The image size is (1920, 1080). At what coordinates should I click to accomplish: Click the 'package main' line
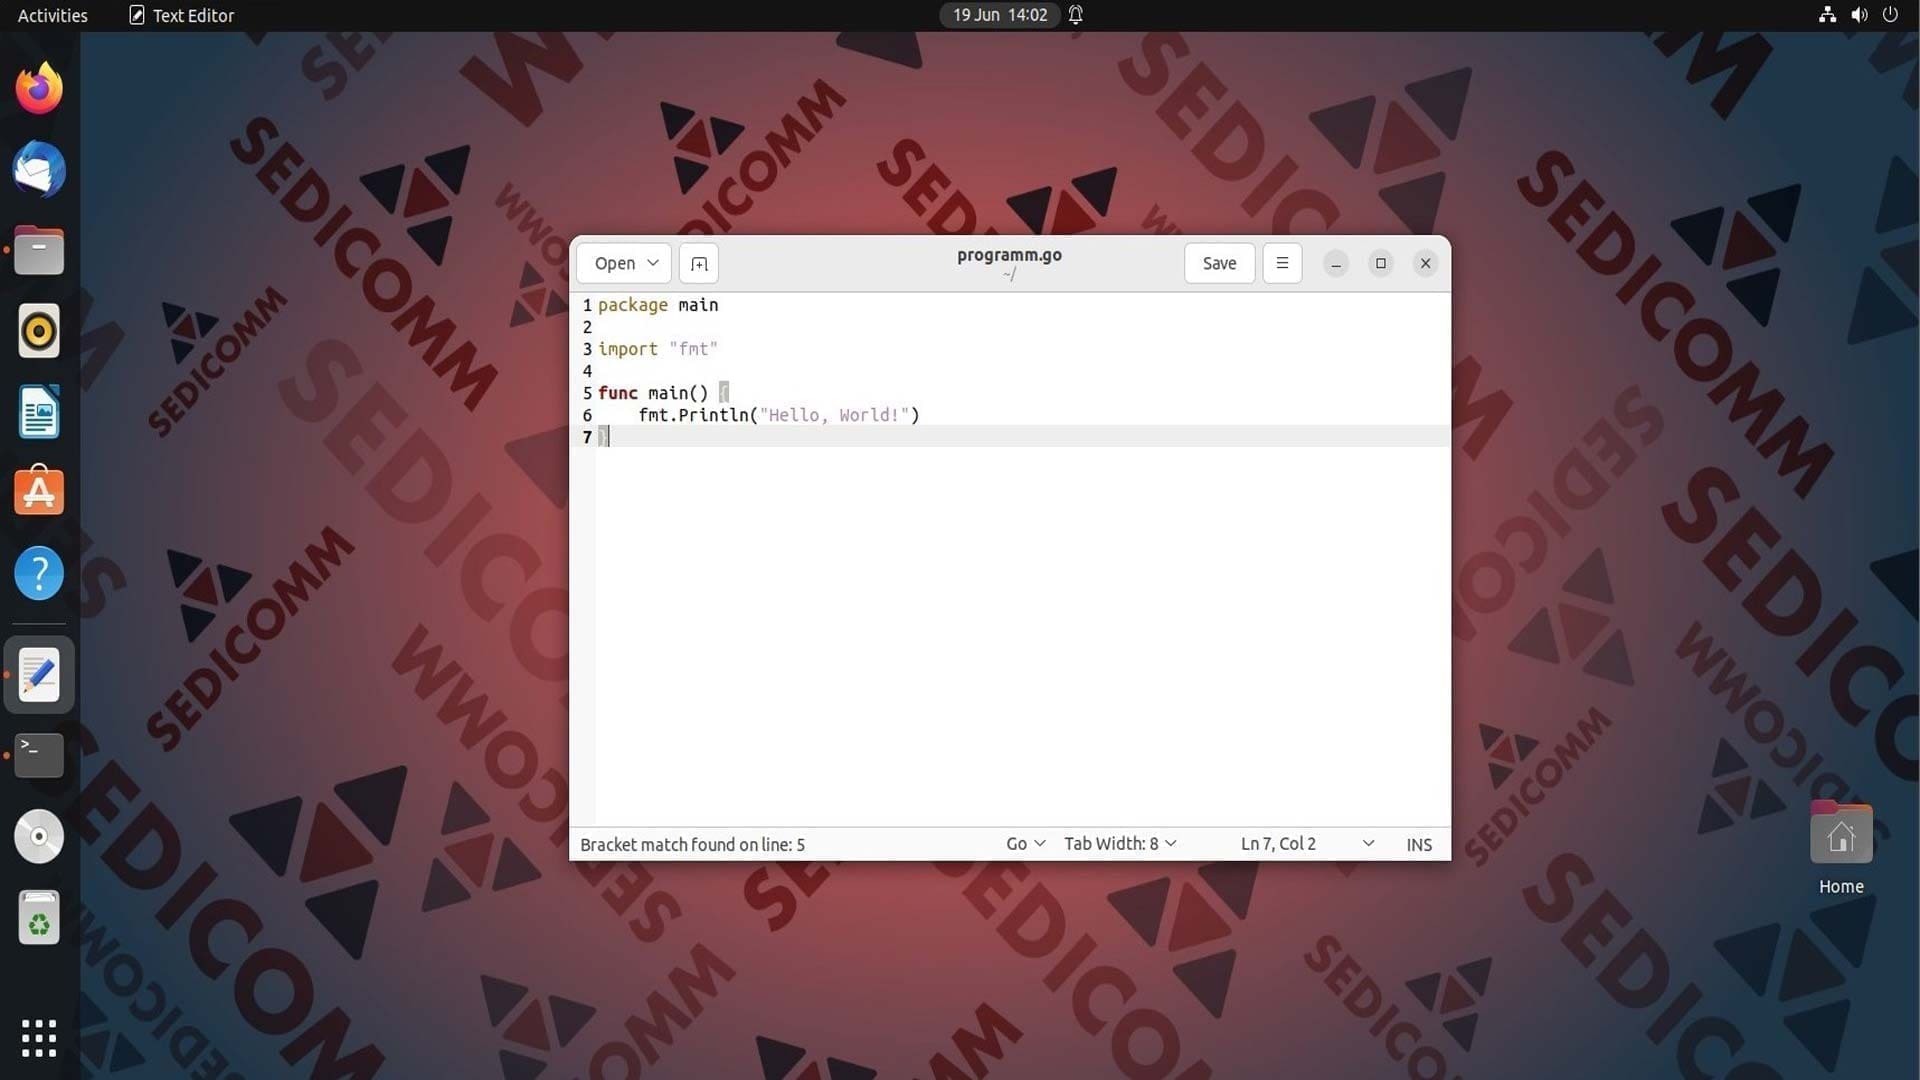[x=658, y=305]
